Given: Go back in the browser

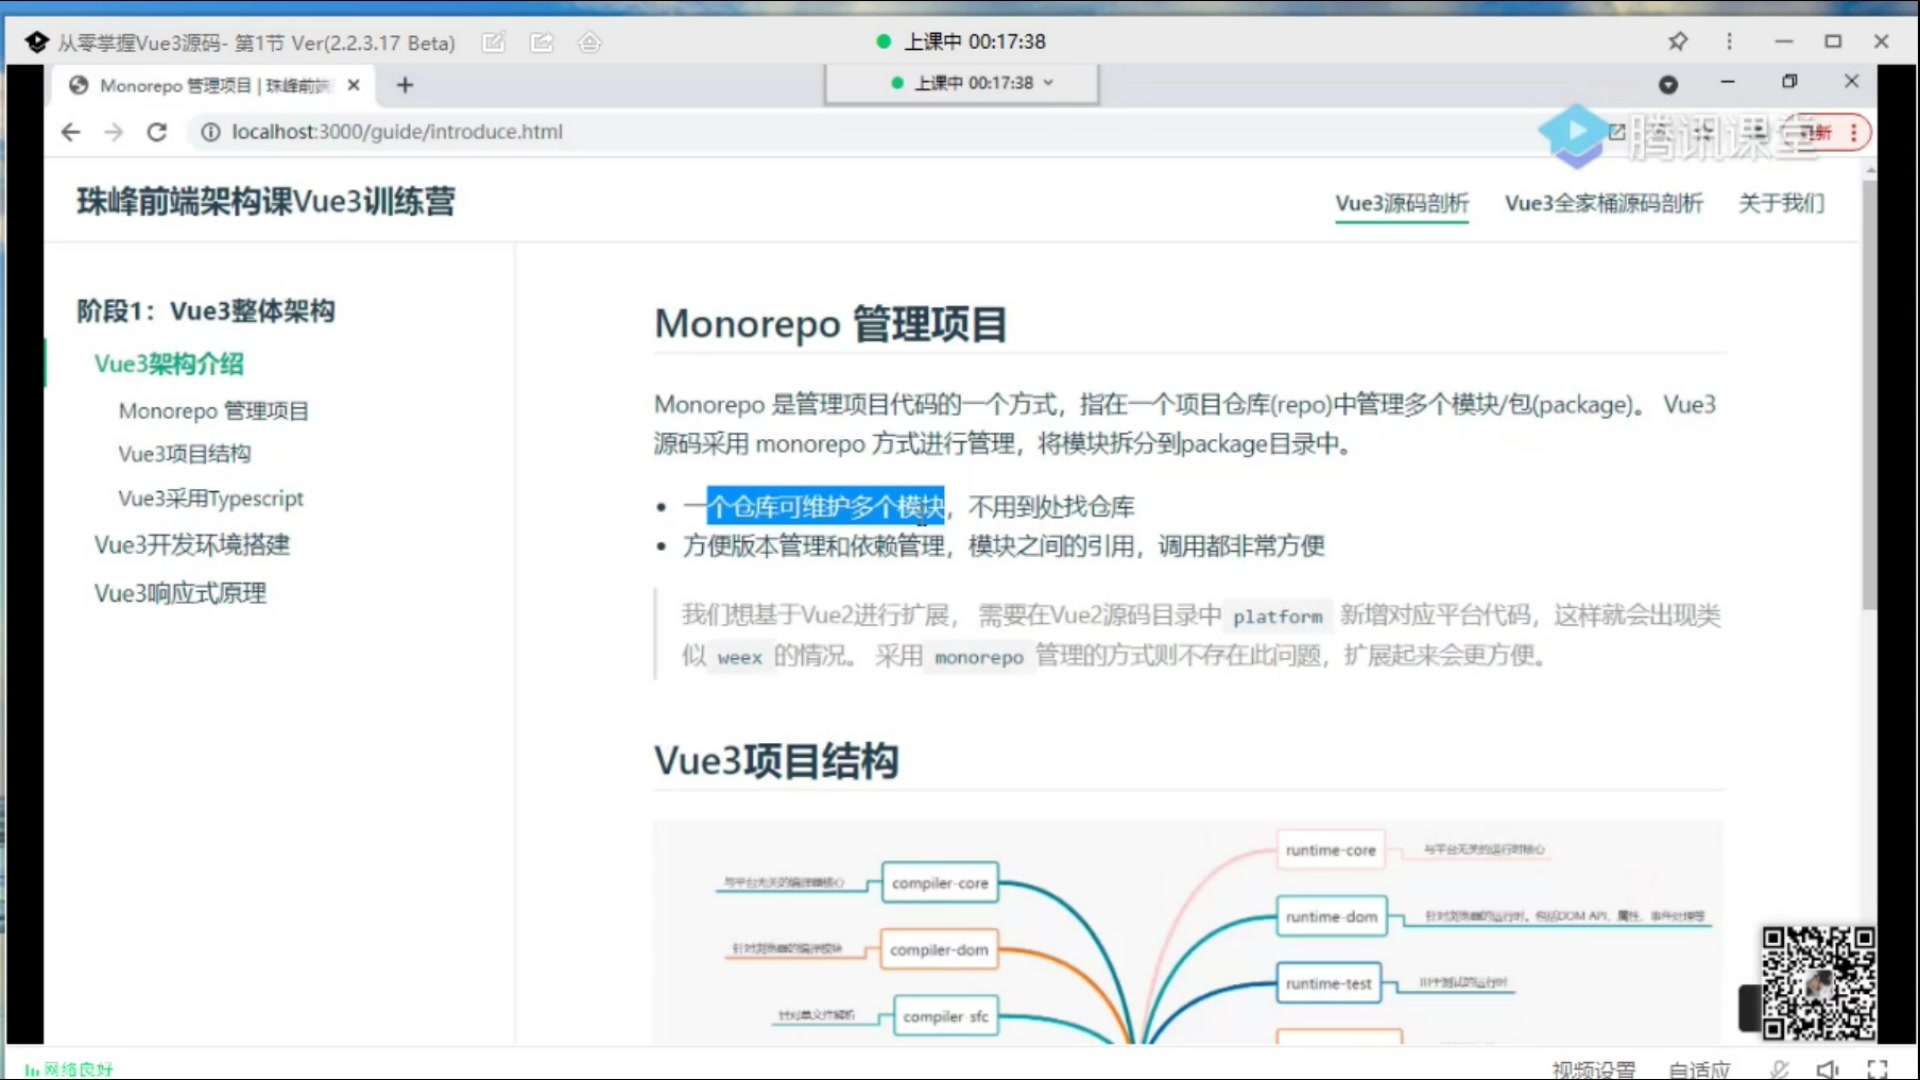Looking at the screenshot, I should (x=70, y=132).
